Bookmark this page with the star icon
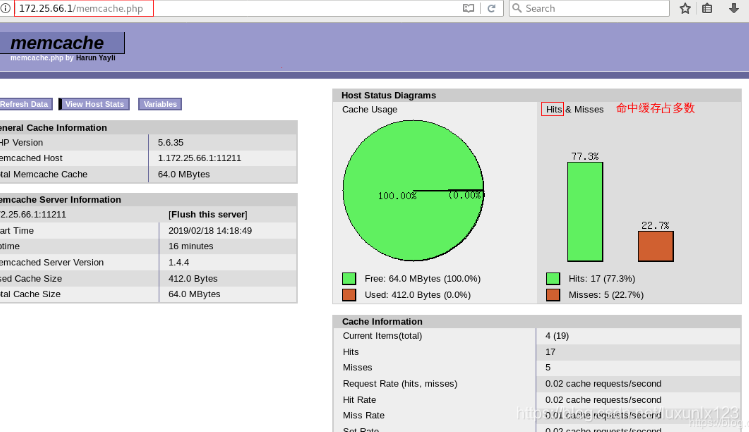Image resolution: width=749 pixels, height=432 pixels. pyautogui.click(x=685, y=8)
